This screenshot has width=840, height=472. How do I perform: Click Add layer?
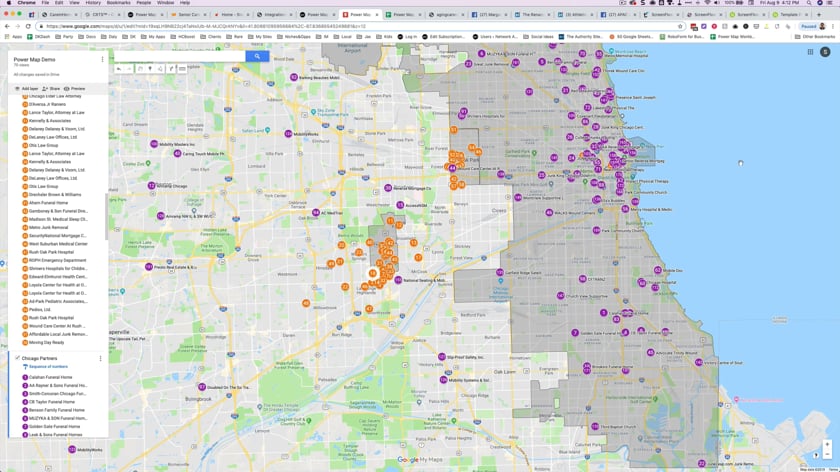coord(27,88)
